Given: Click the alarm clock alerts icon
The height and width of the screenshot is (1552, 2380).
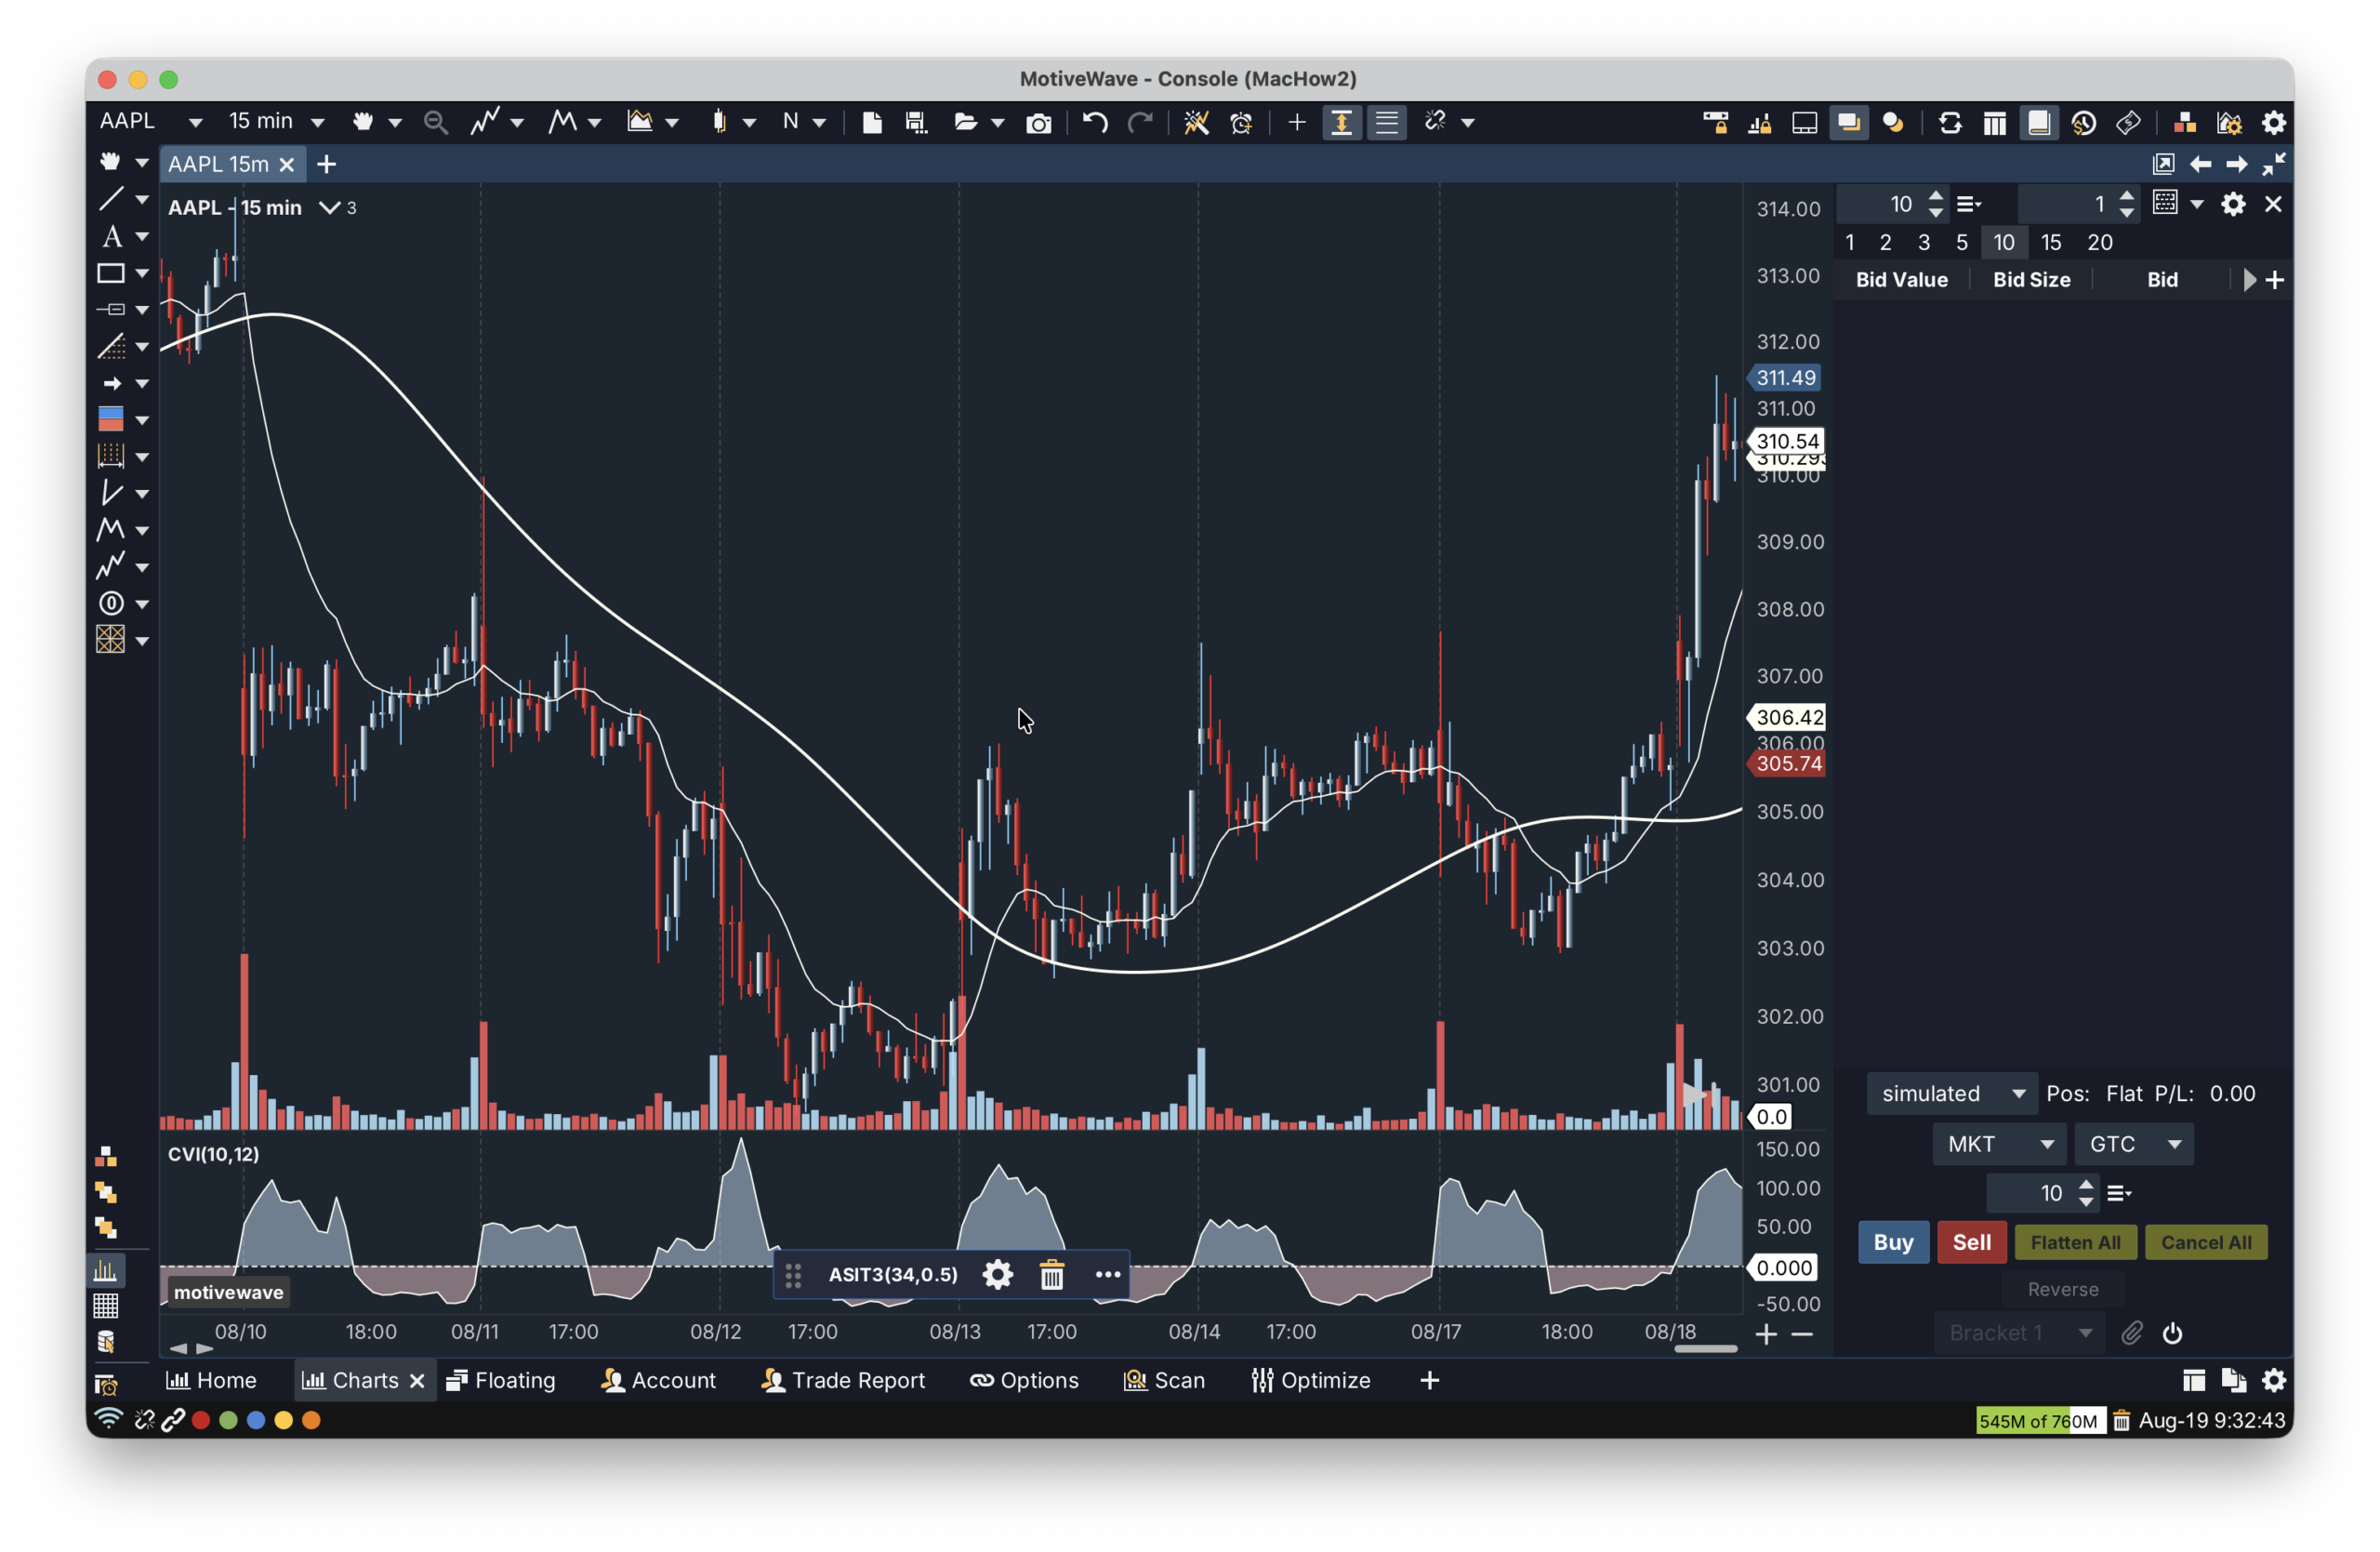Looking at the screenshot, I should pyautogui.click(x=1241, y=122).
